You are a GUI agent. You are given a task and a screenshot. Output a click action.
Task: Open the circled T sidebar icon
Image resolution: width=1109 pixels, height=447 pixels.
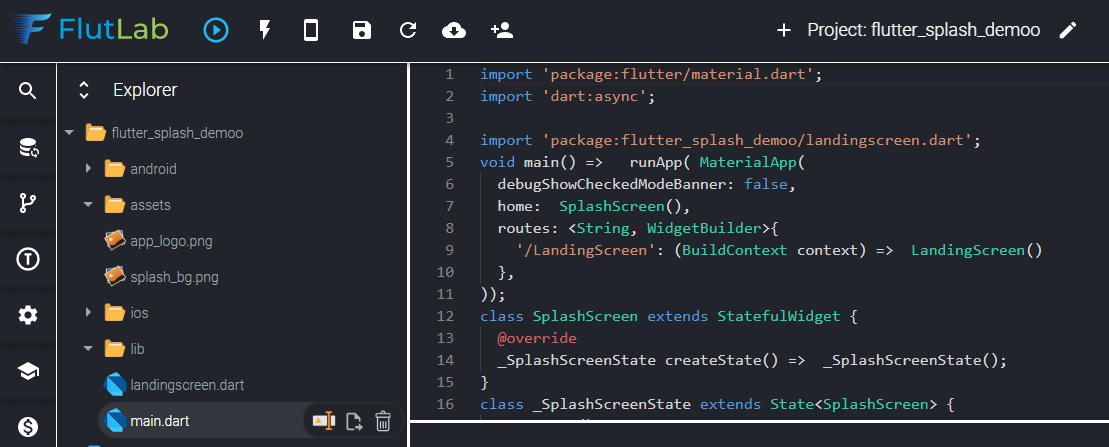(x=28, y=260)
